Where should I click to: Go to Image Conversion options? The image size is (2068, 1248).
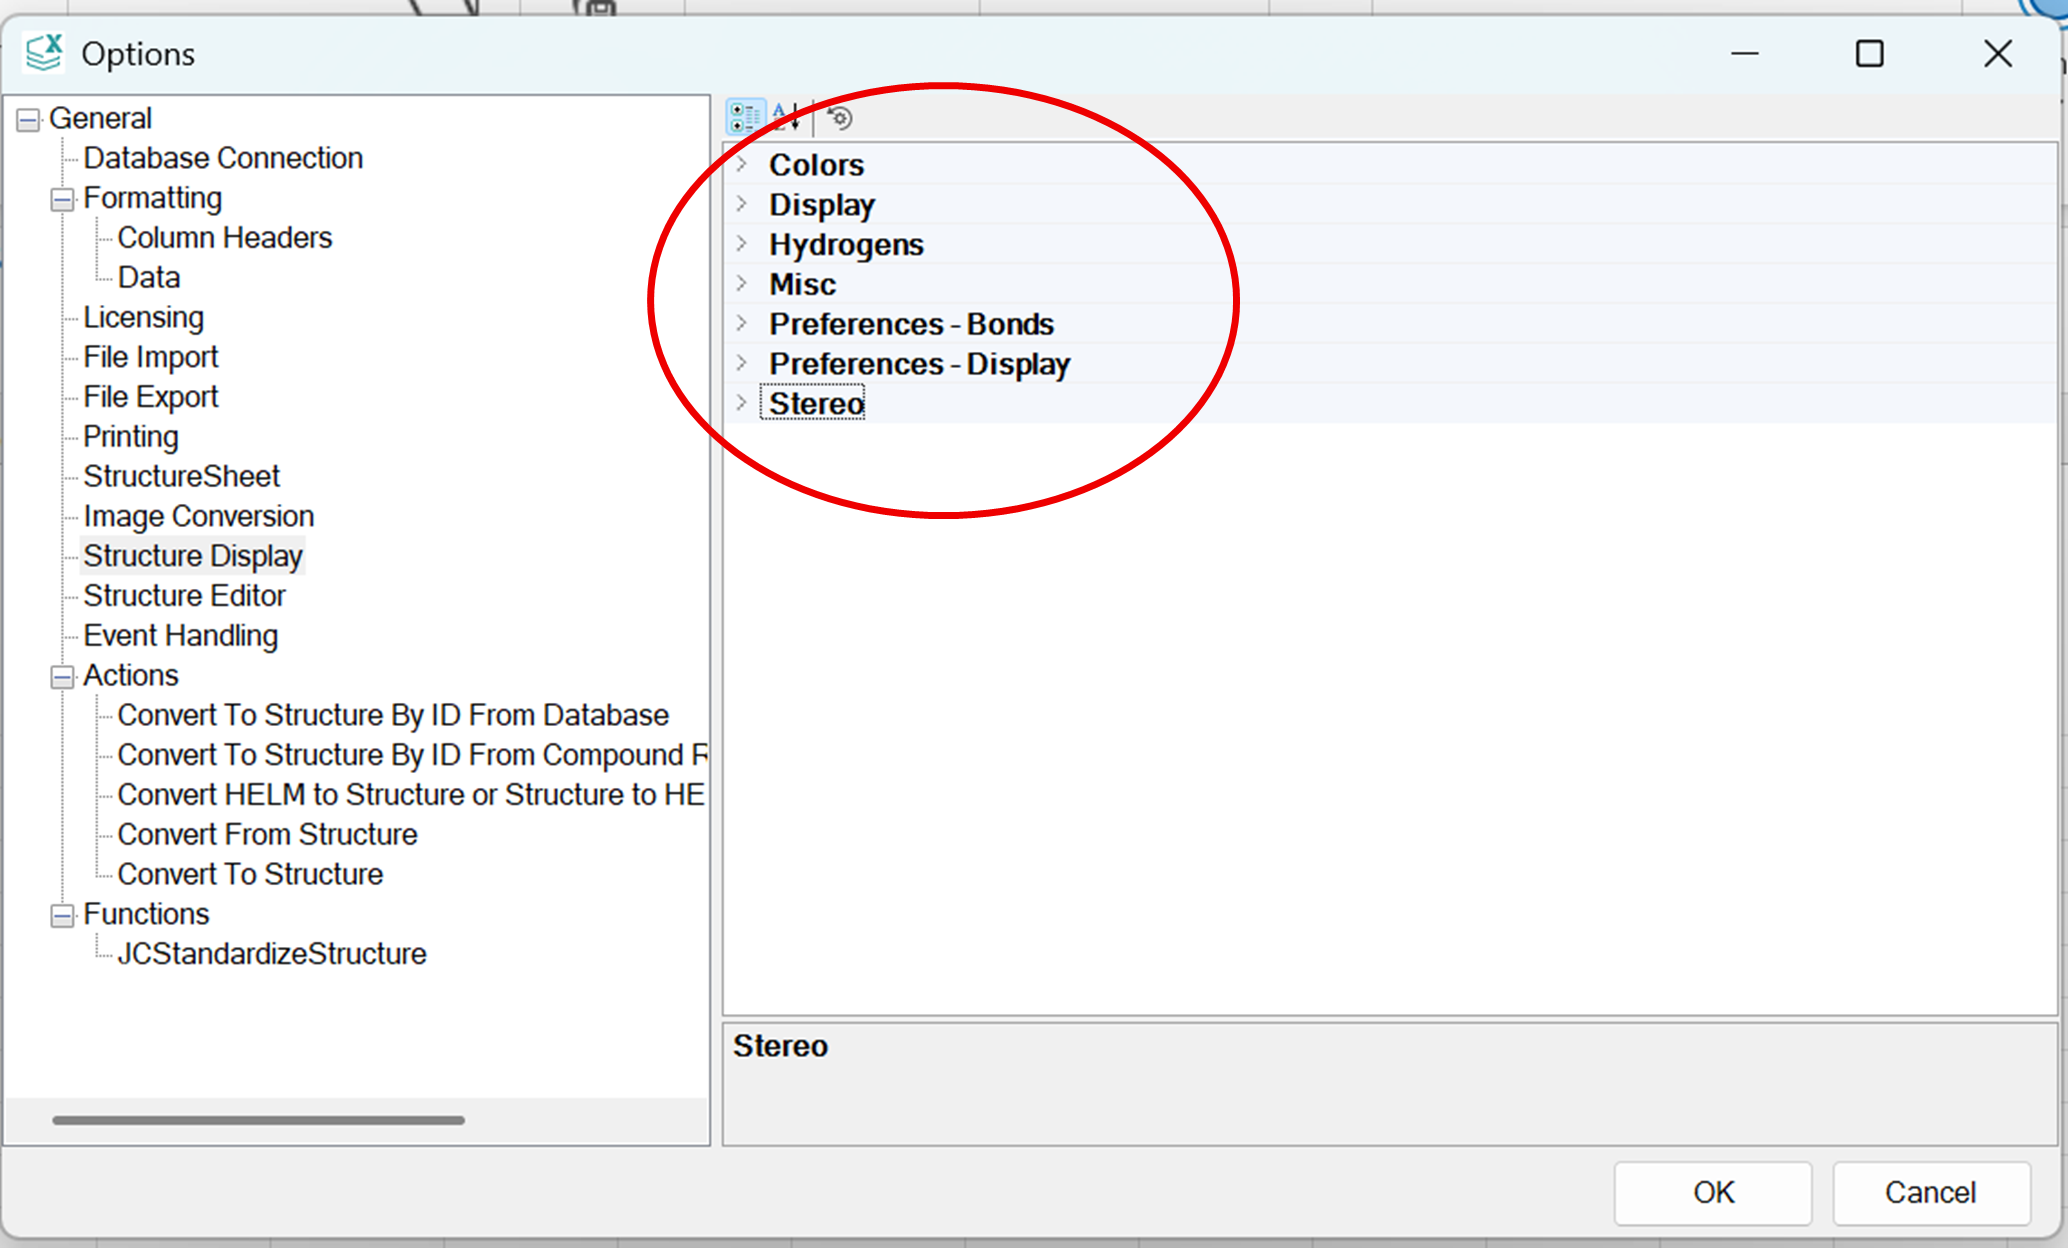click(198, 516)
